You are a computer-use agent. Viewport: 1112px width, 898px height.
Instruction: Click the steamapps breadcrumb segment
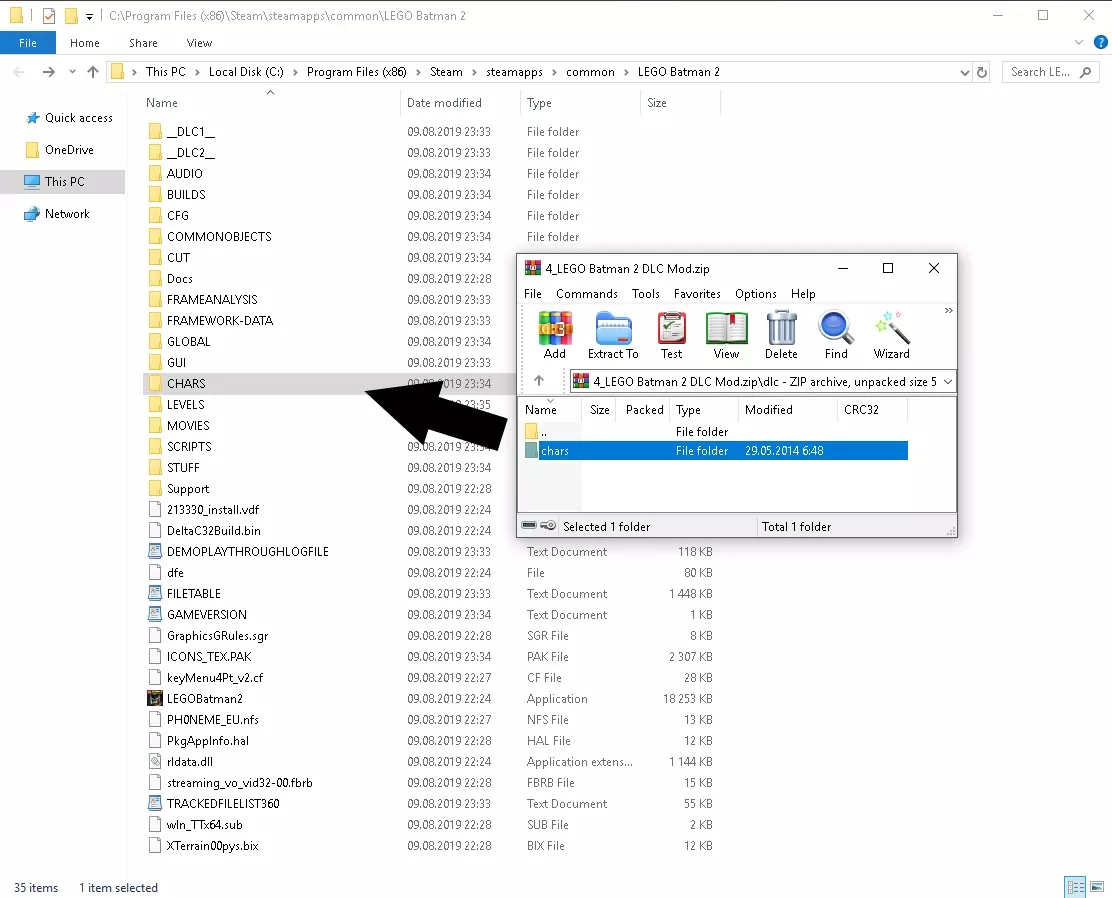pos(514,72)
